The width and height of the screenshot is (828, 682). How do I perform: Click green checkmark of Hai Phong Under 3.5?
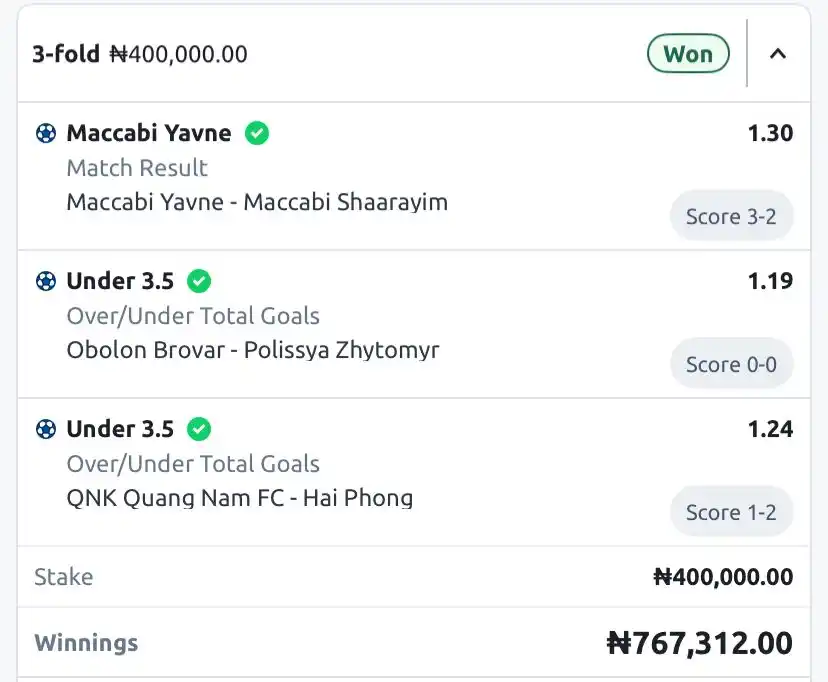199,429
